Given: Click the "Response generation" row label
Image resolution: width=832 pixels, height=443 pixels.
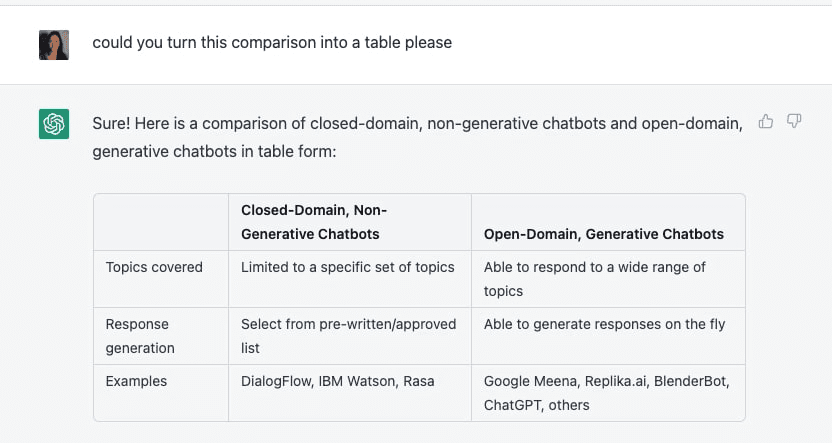Looking at the screenshot, I should coord(140,336).
